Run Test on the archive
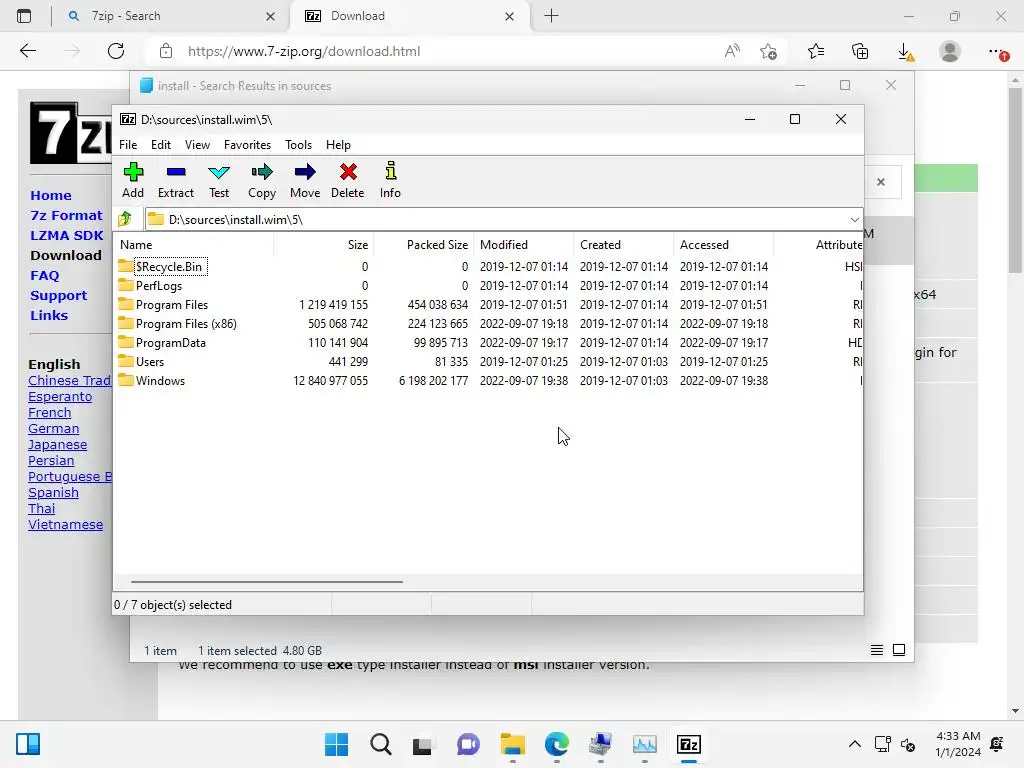 click(x=219, y=180)
